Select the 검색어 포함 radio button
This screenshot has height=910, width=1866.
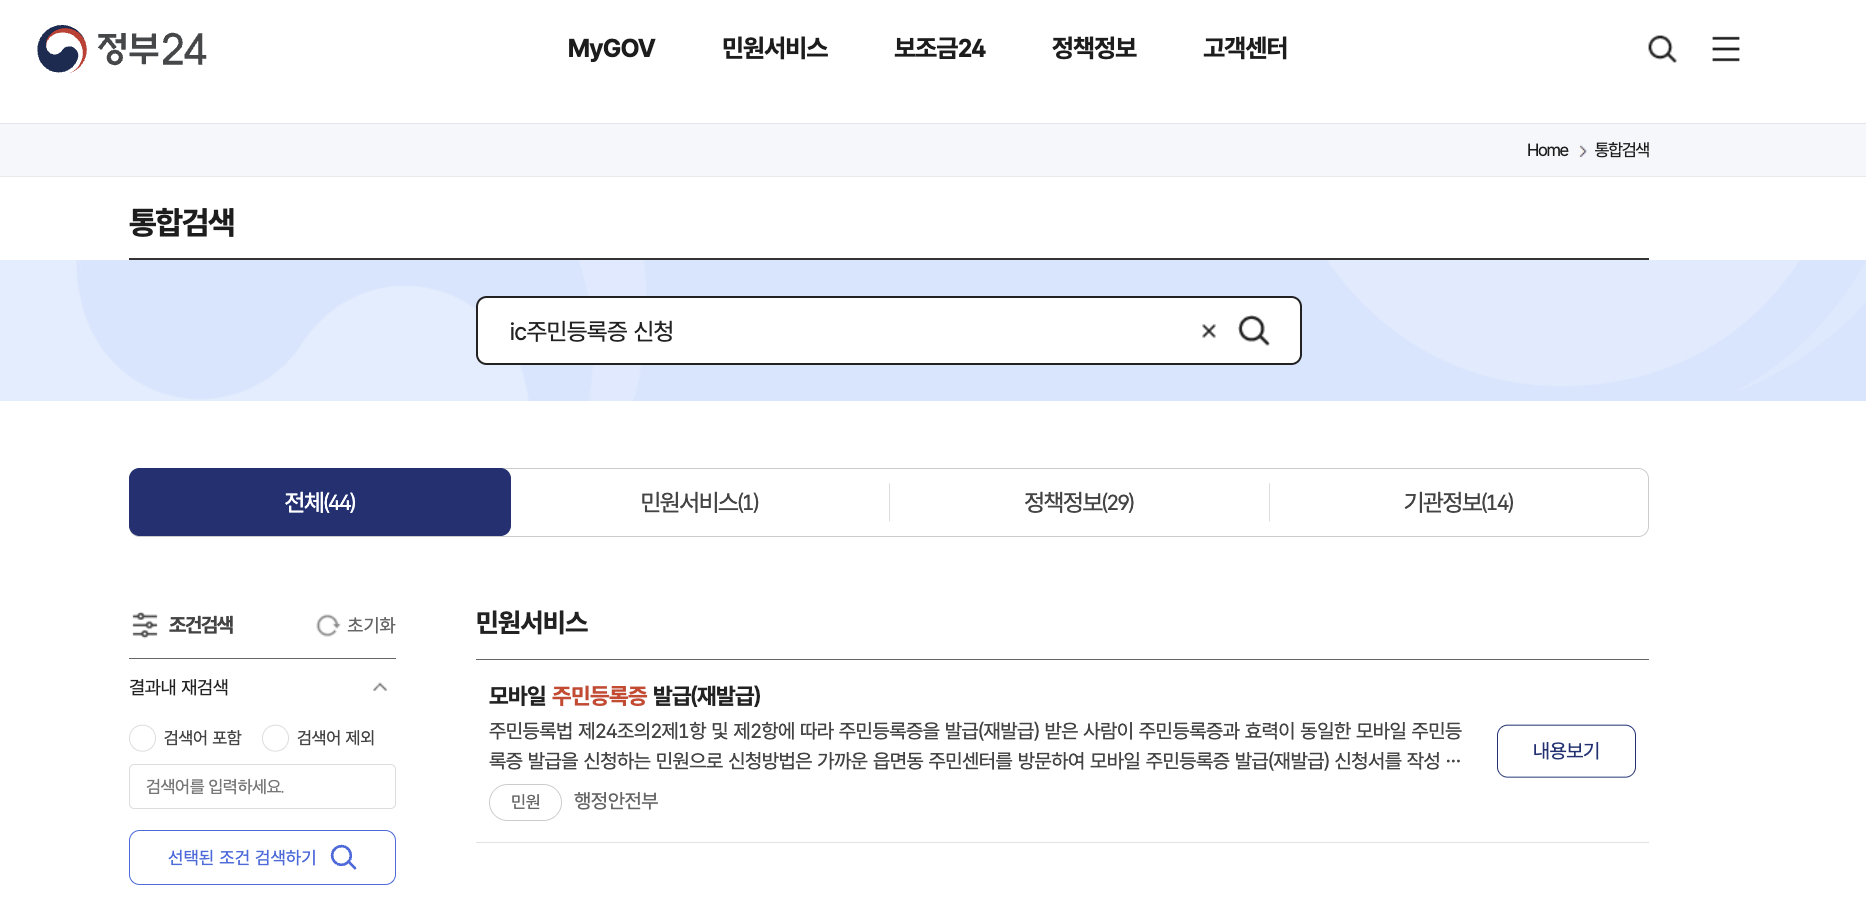click(143, 738)
